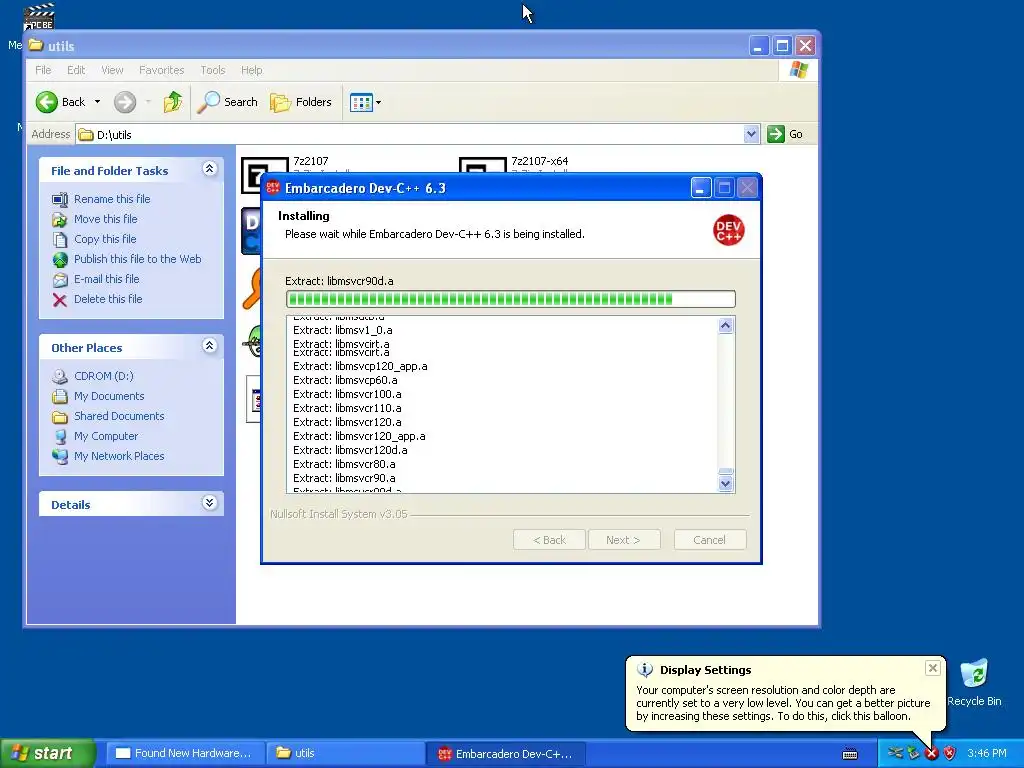
Task: Click the installer Next button
Action: tap(624, 540)
